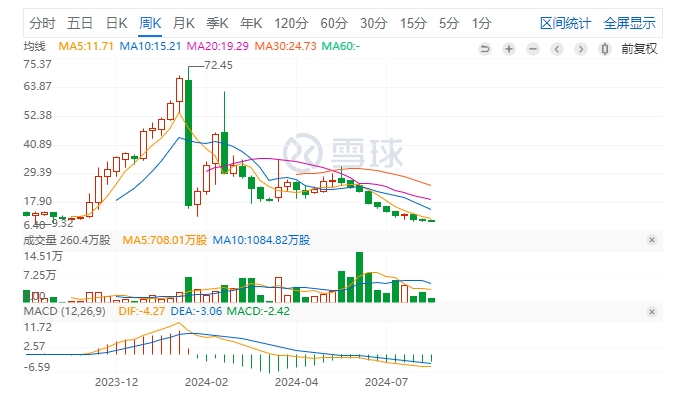Click the 2024-07 date axis label

(x=386, y=382)
